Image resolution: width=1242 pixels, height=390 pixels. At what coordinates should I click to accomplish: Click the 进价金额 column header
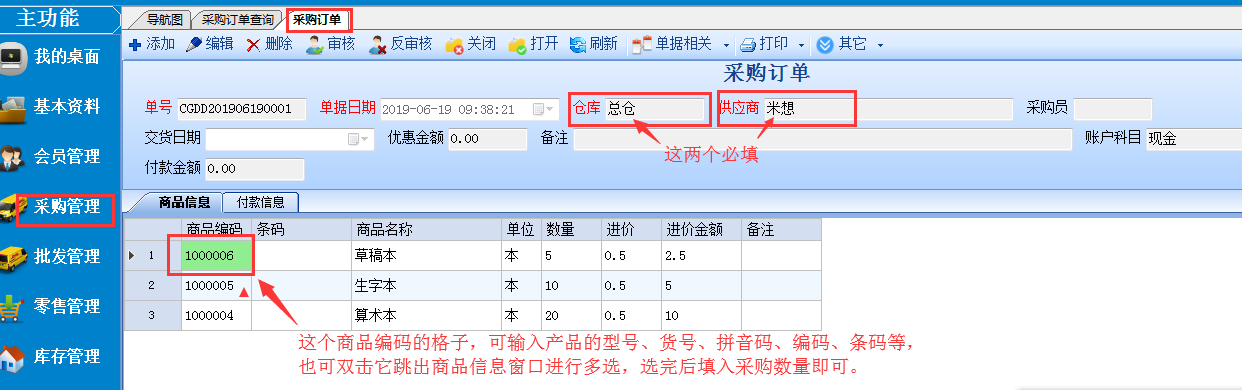[x=701, y=229]
